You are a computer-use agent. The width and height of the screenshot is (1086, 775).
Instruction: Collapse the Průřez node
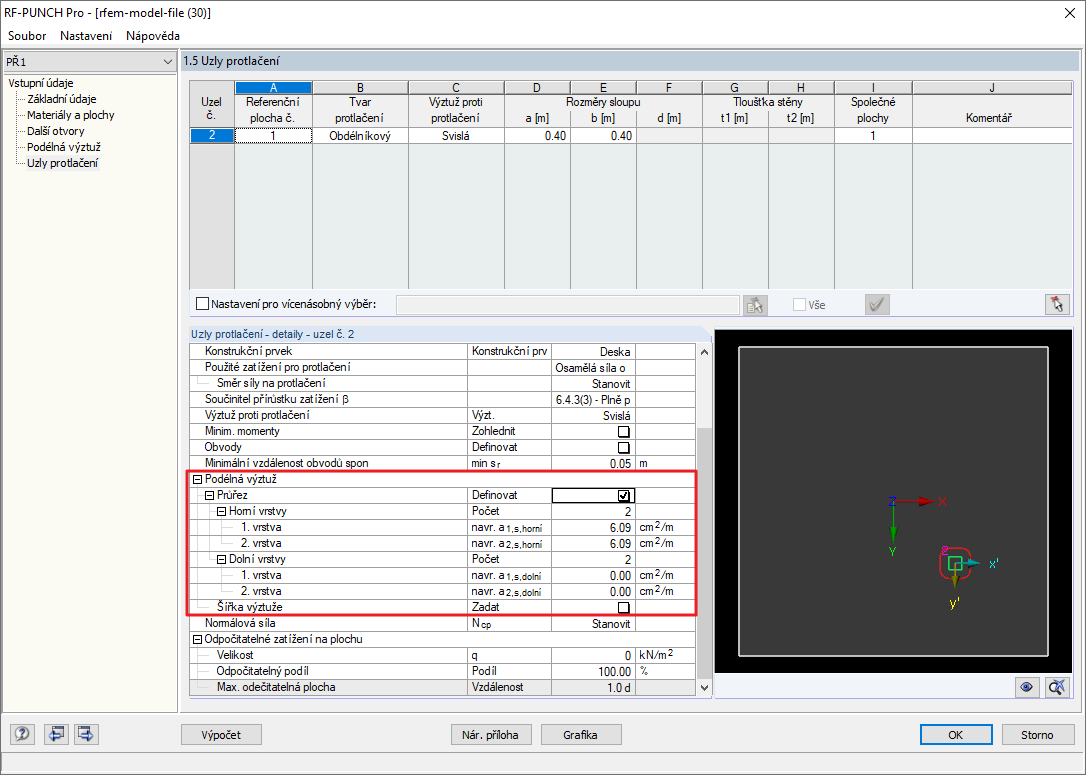pyautogui.click(x=209, y=495)
